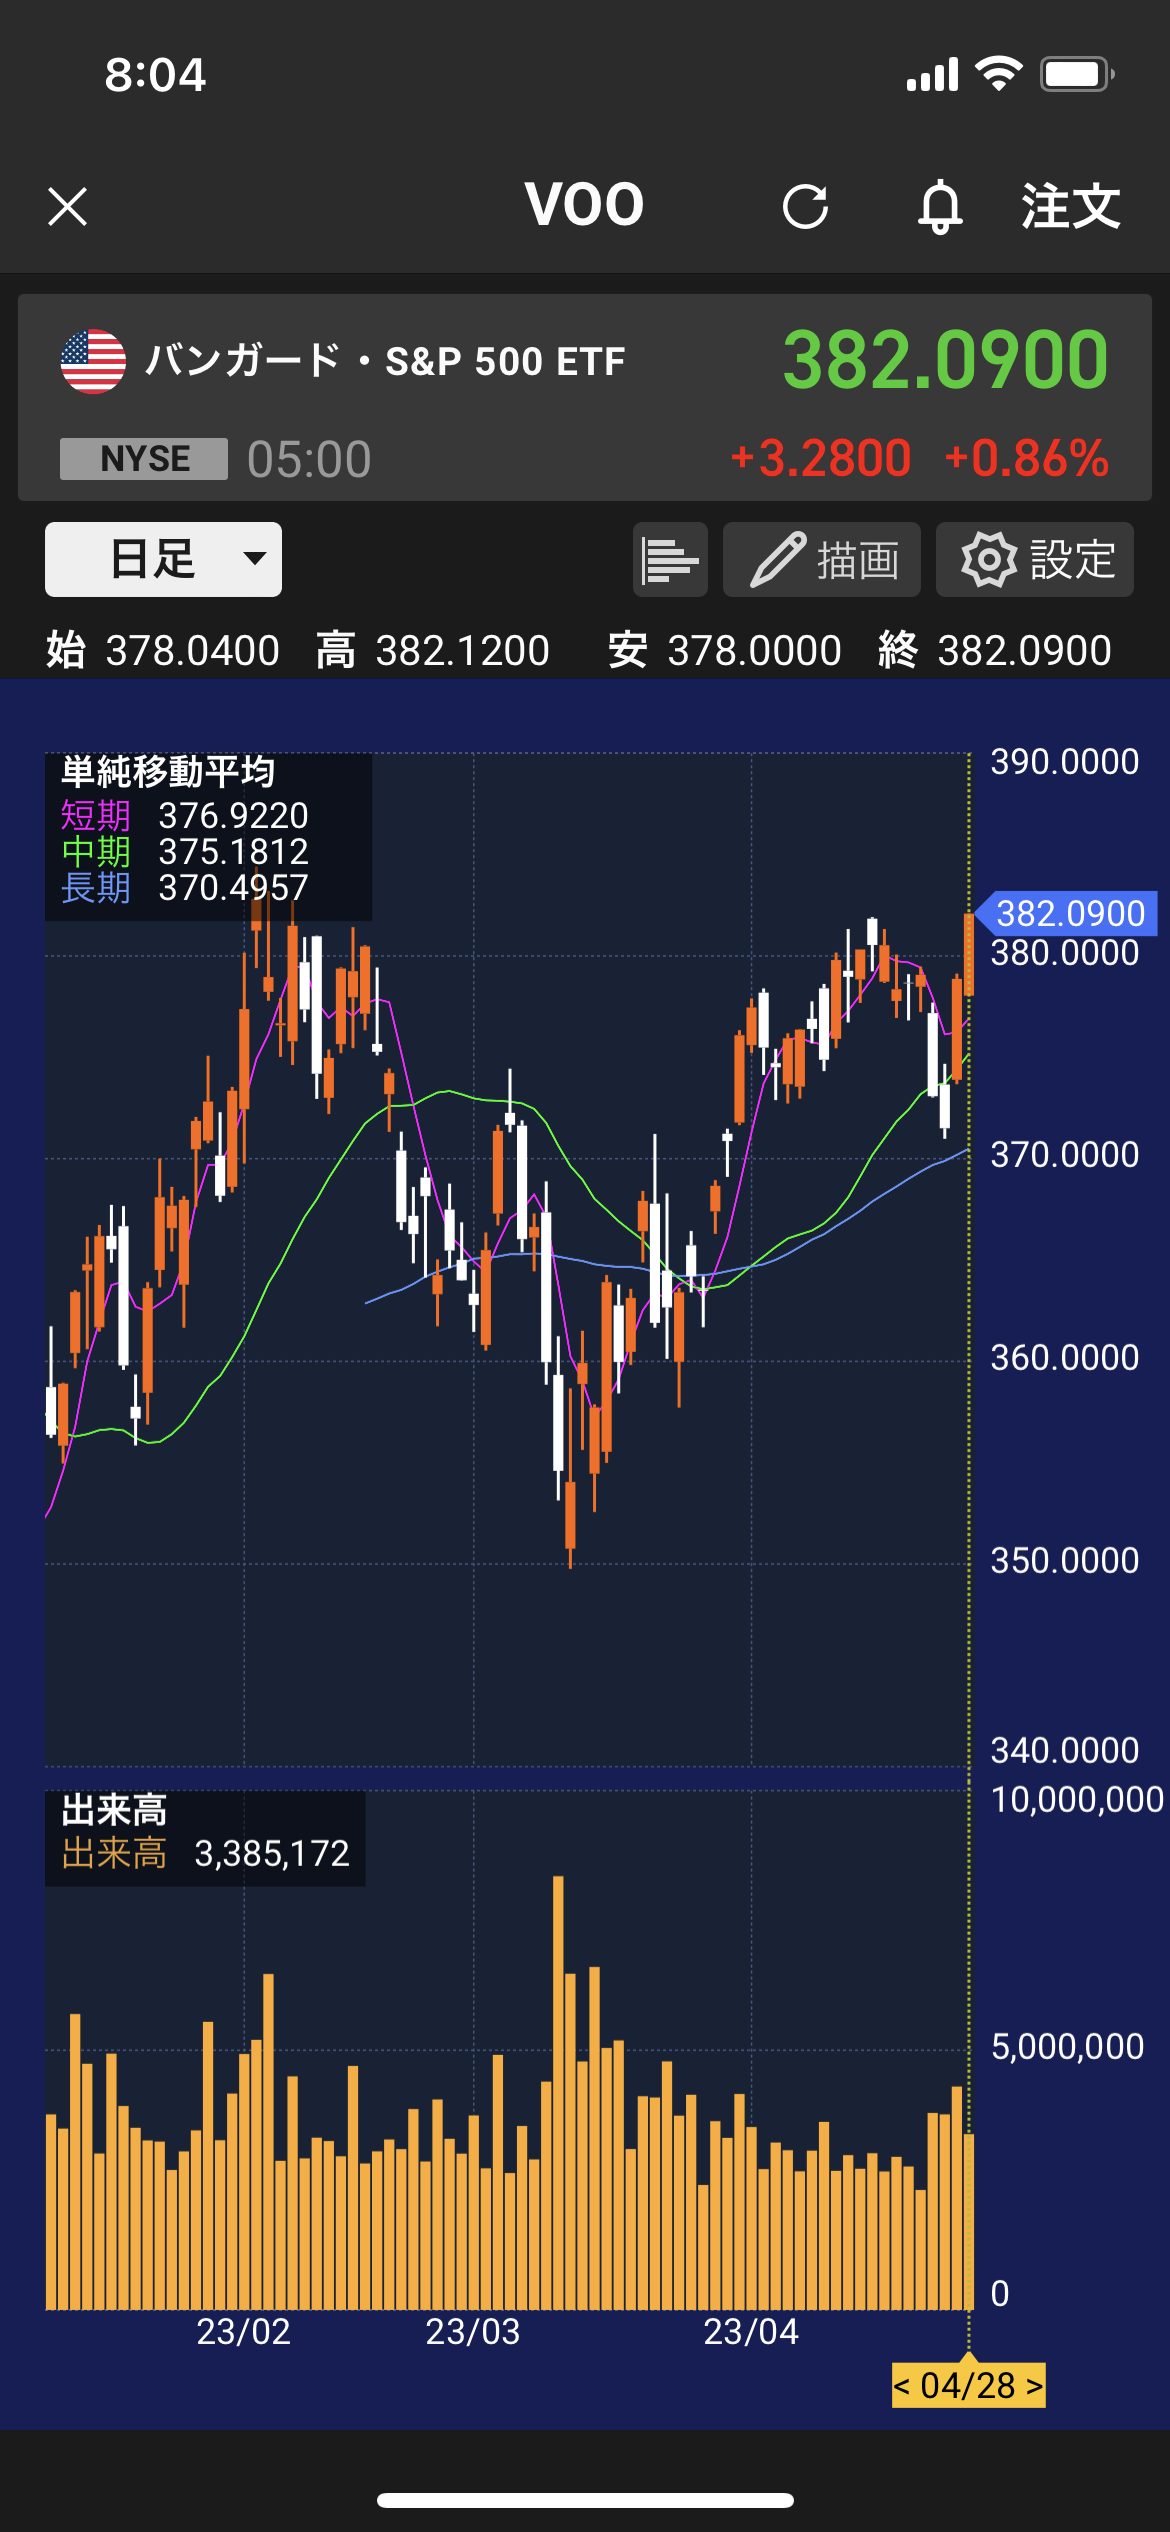Tap the 単純移動平均 legend title
1170x2532 pixels.
tap(168, 772)
